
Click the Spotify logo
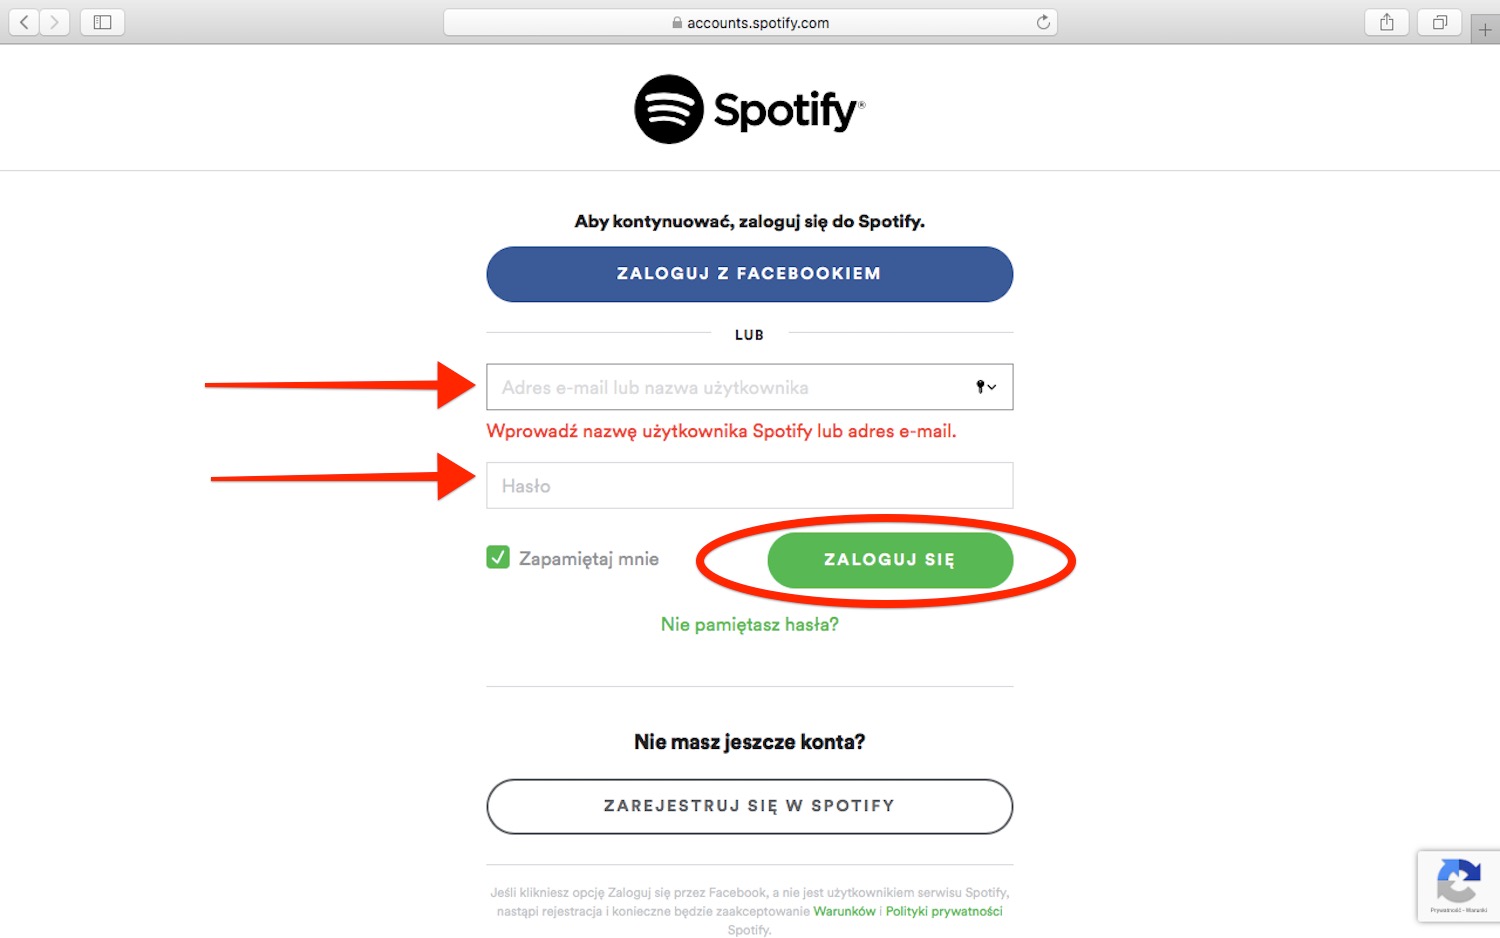click(749, 109)
